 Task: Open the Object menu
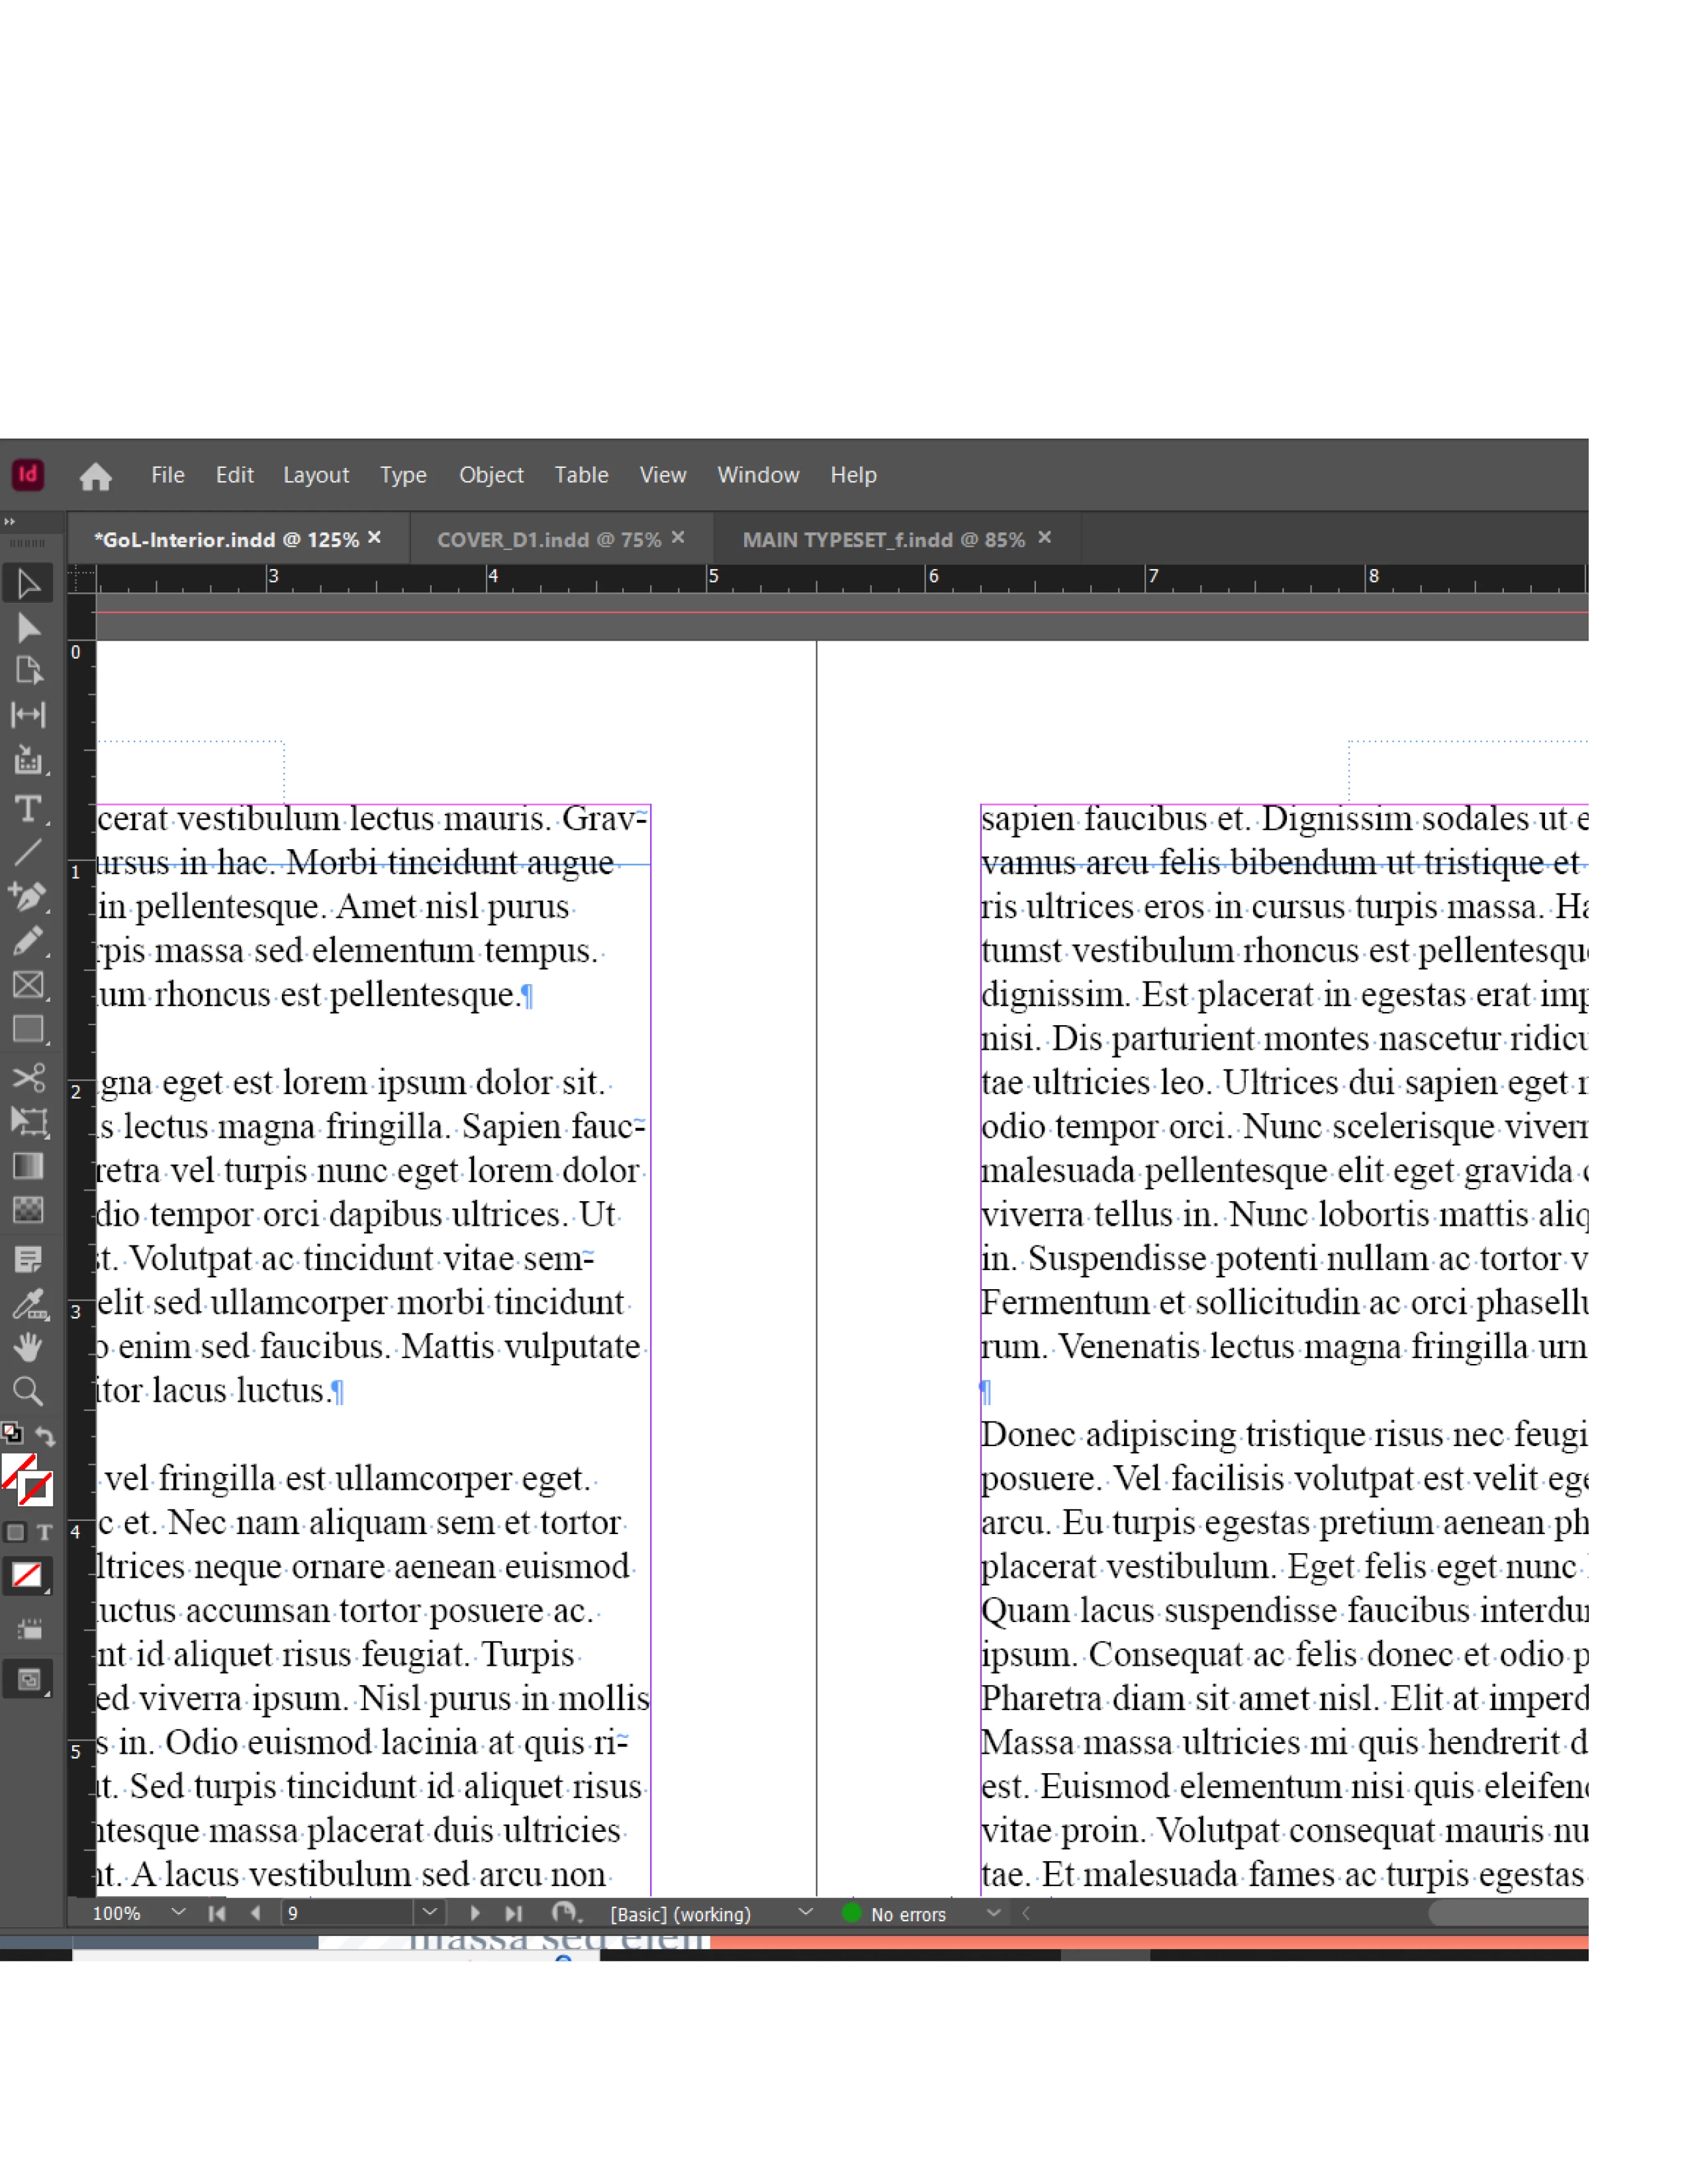click(490, 475)
